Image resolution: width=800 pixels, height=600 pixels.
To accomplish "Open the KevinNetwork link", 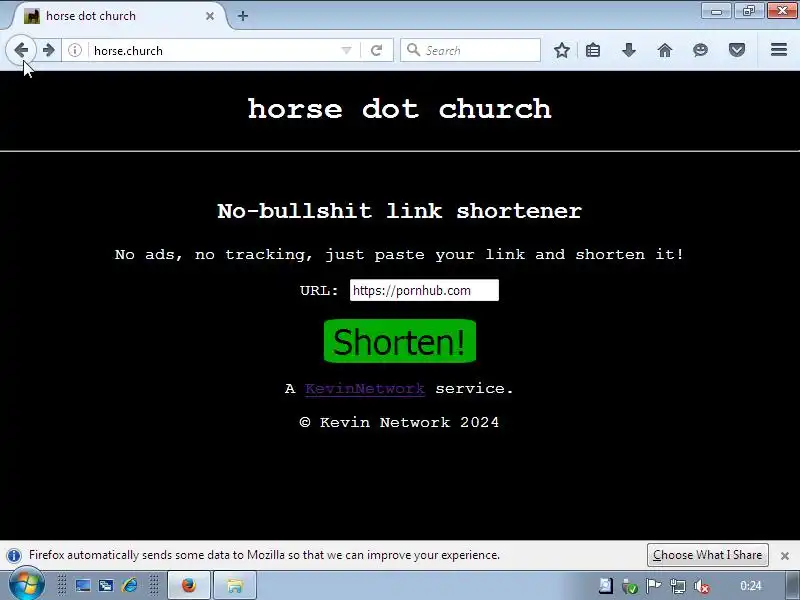I will (x=365, y=389).
